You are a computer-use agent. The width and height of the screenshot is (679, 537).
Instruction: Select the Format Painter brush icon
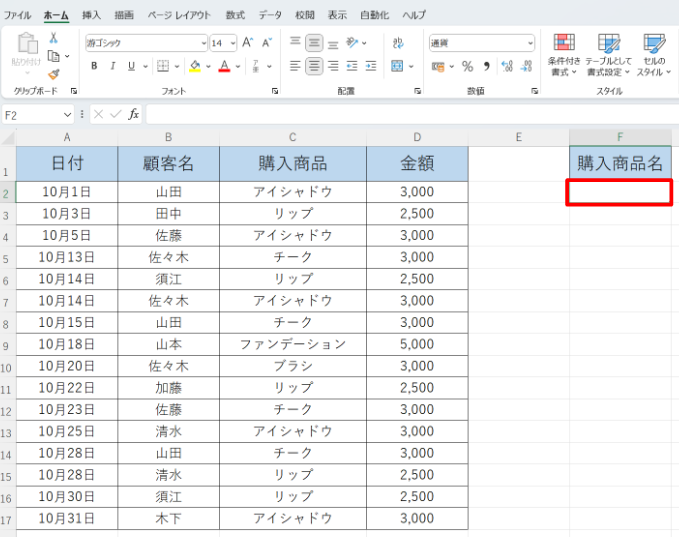53,73
